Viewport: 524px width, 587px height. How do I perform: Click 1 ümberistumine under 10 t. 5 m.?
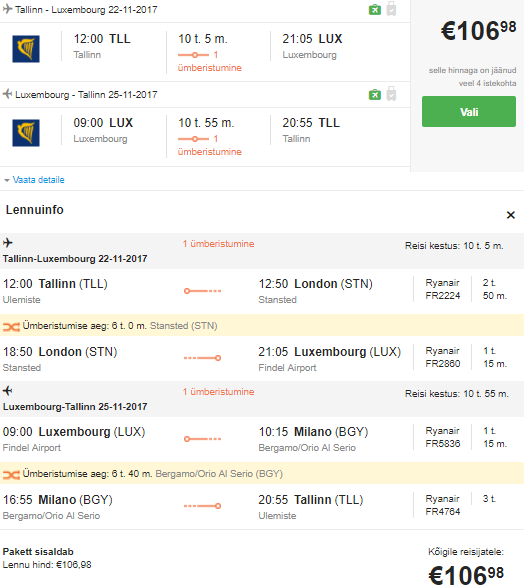pos(210,61)
